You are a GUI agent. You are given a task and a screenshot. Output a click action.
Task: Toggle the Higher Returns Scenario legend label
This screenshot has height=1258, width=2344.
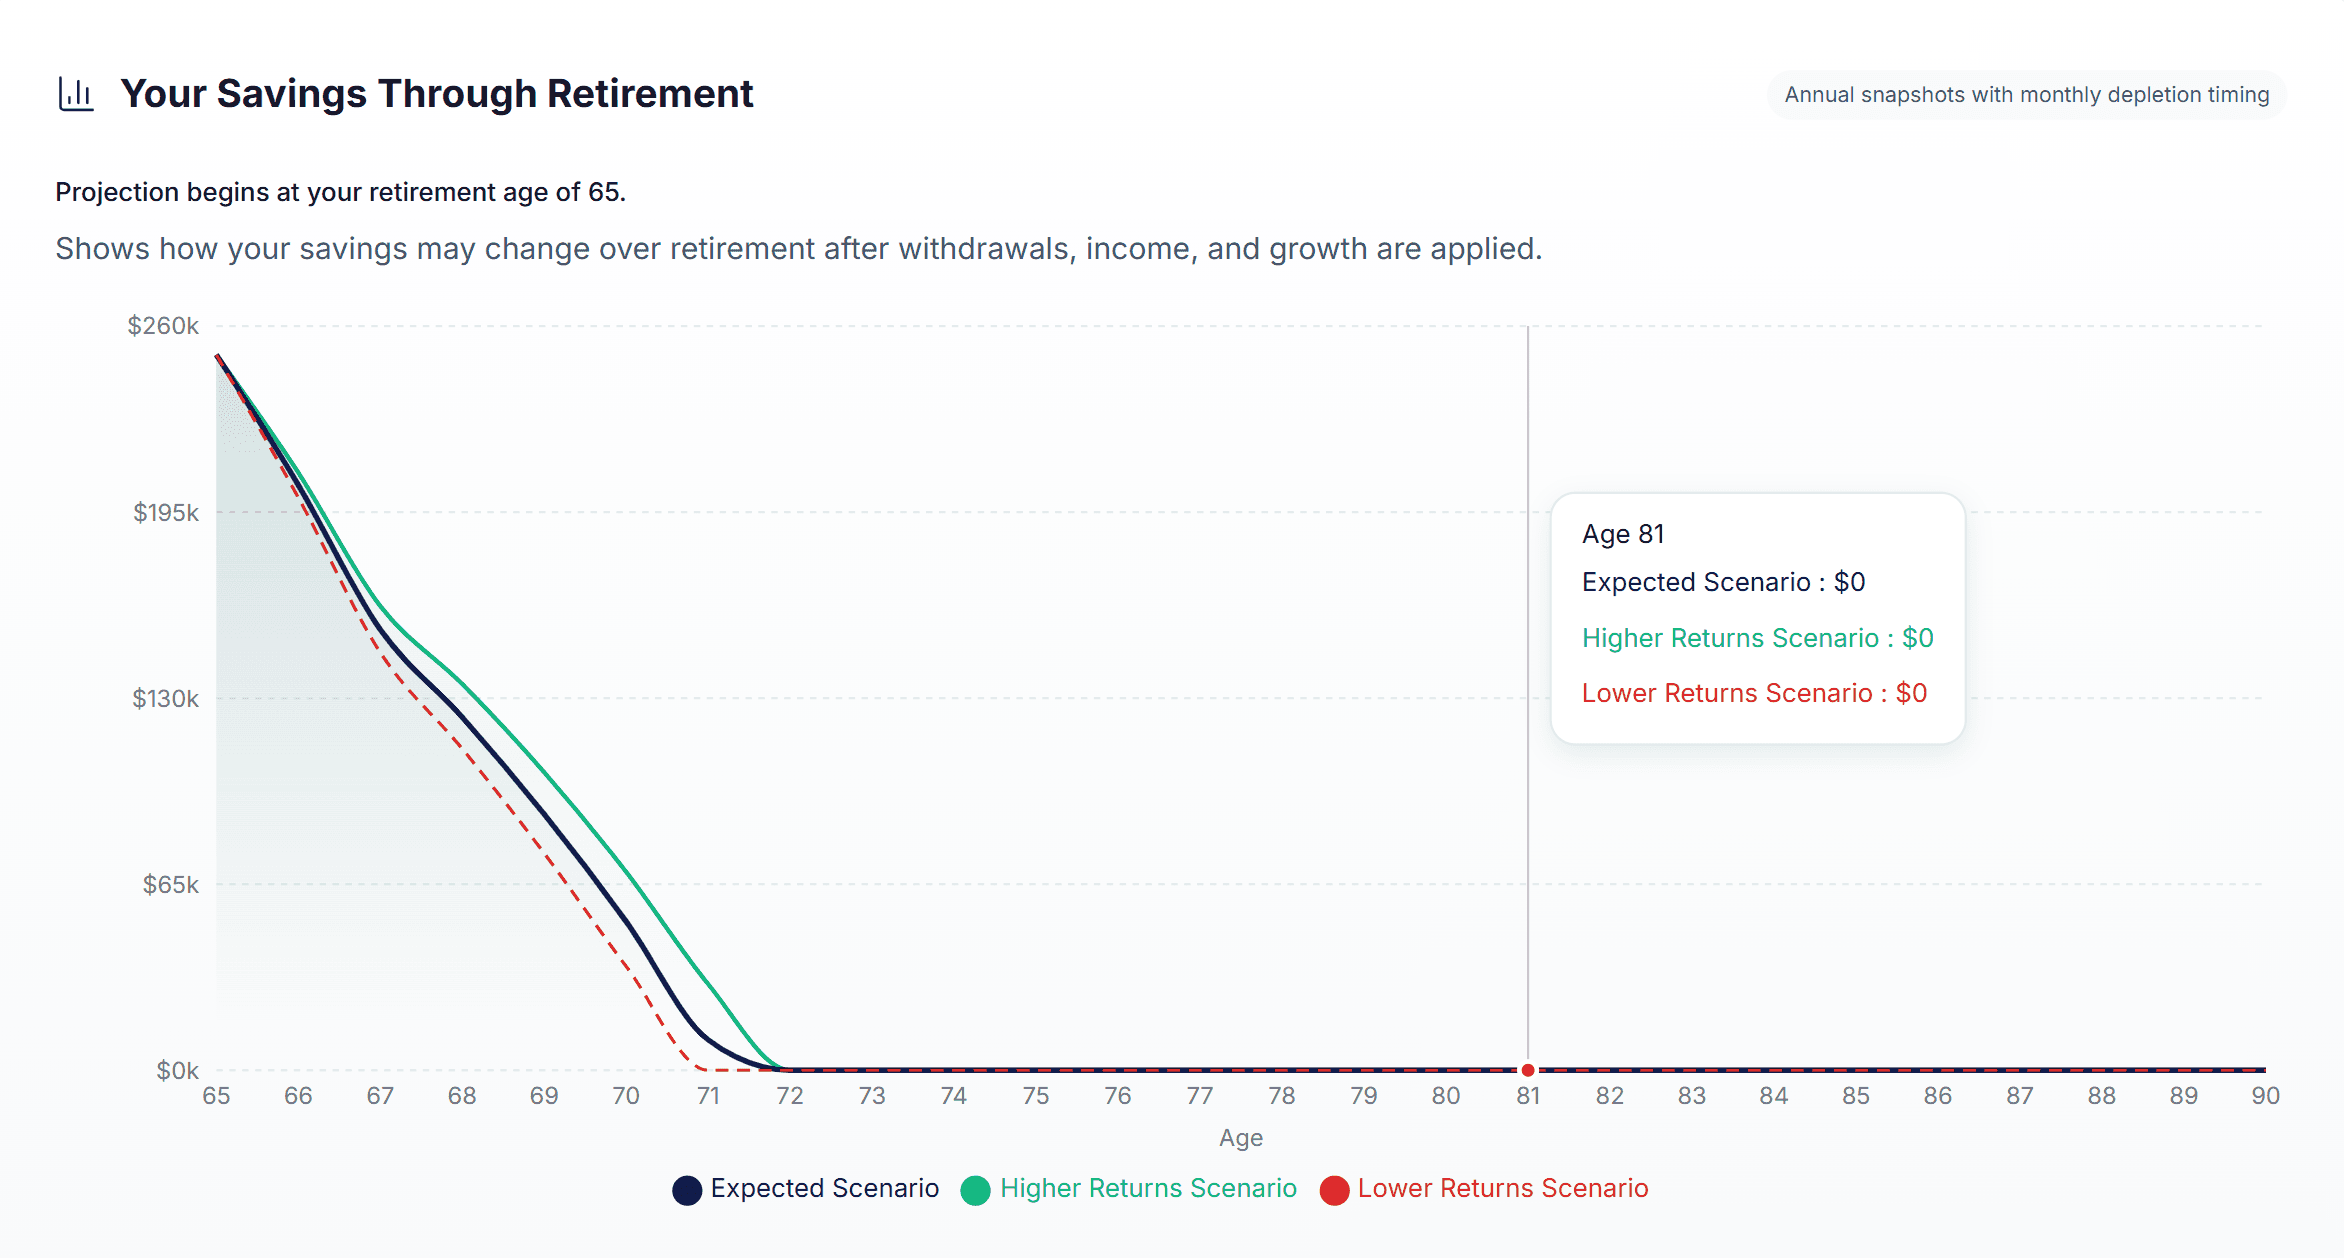click(x=1148, y=1188)
